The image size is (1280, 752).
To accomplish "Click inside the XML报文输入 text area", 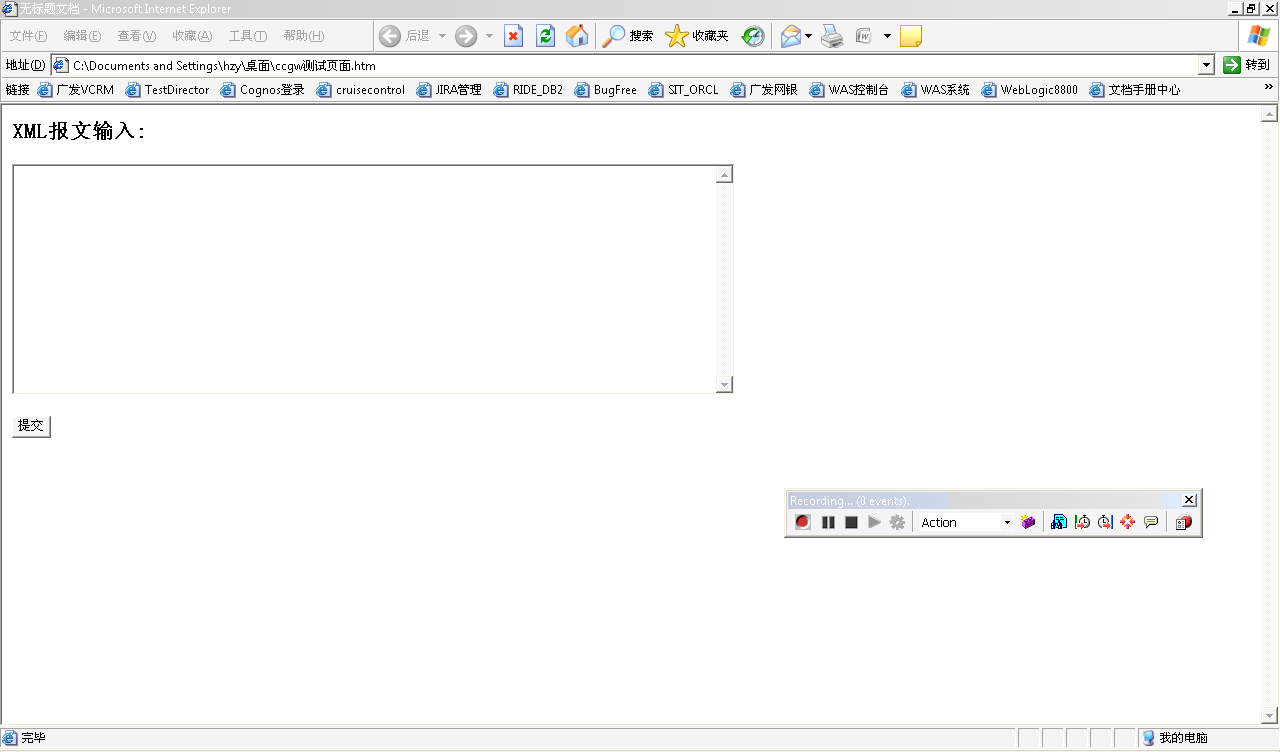I will pos(364,279).
